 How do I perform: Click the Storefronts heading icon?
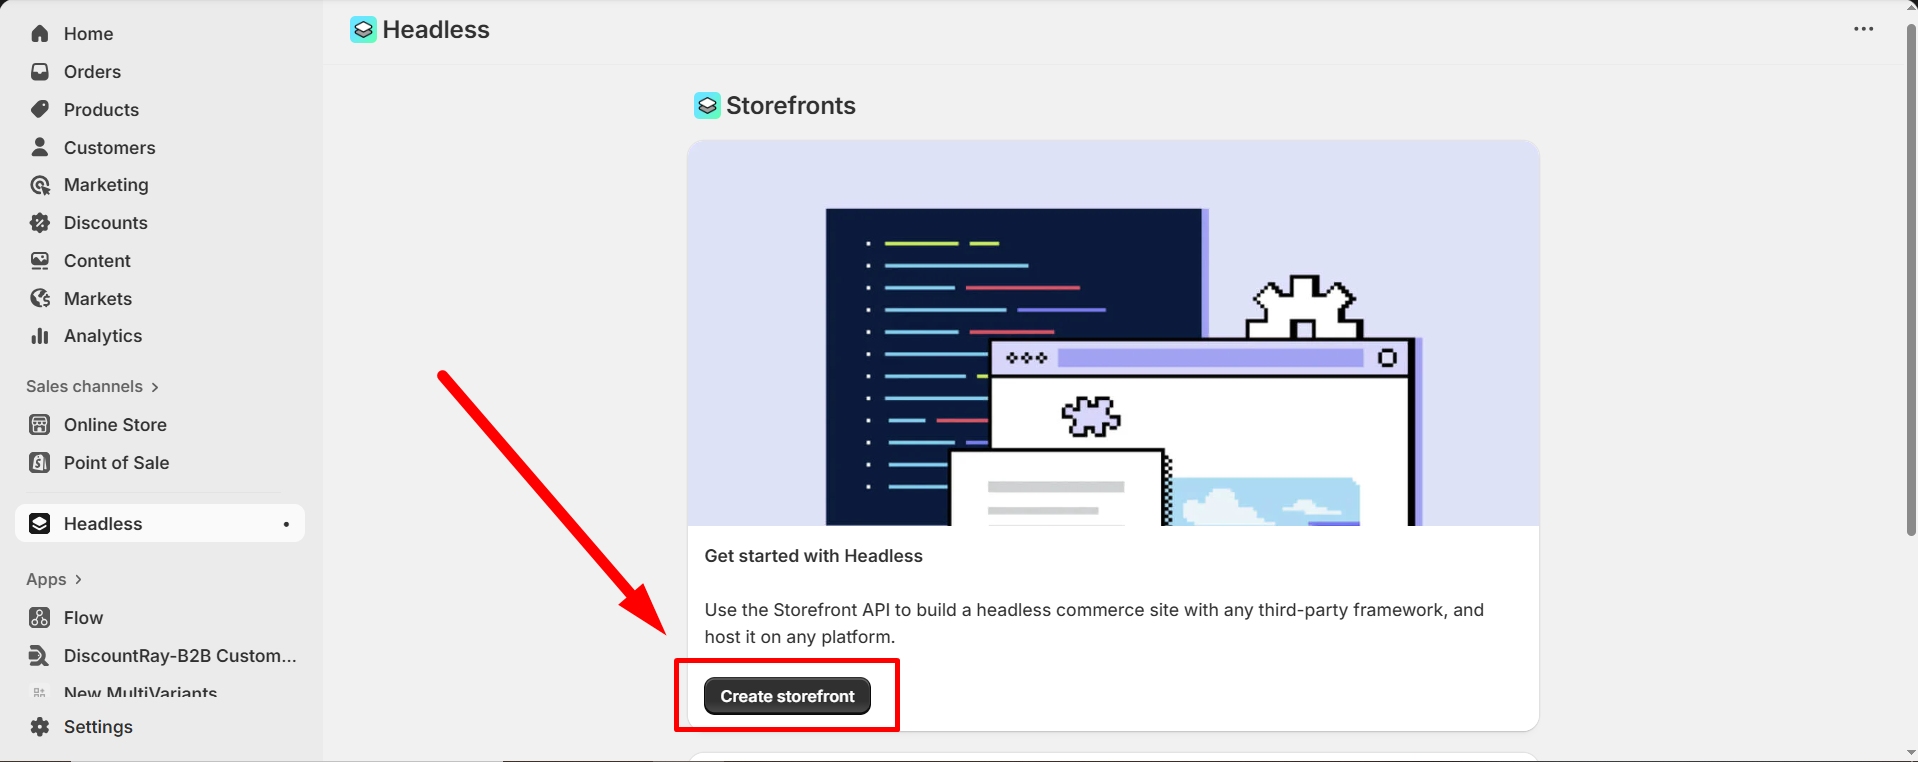point(707,105)
